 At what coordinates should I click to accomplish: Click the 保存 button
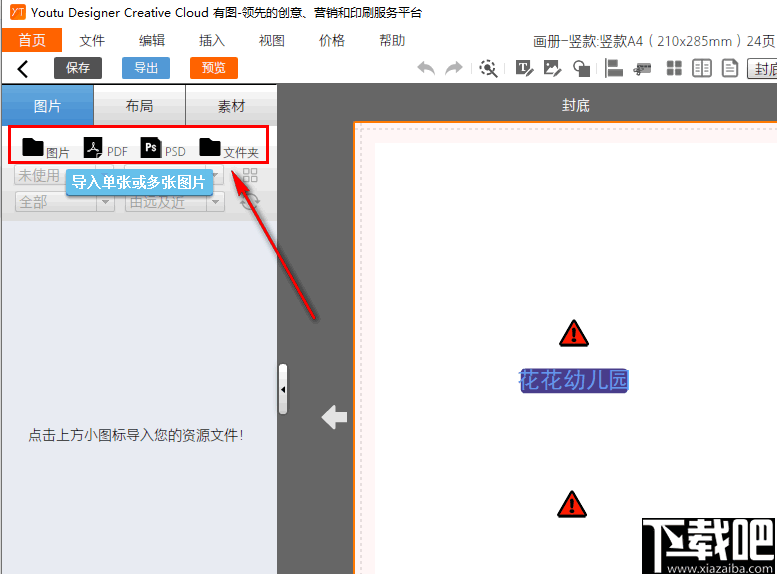point(78,68)
